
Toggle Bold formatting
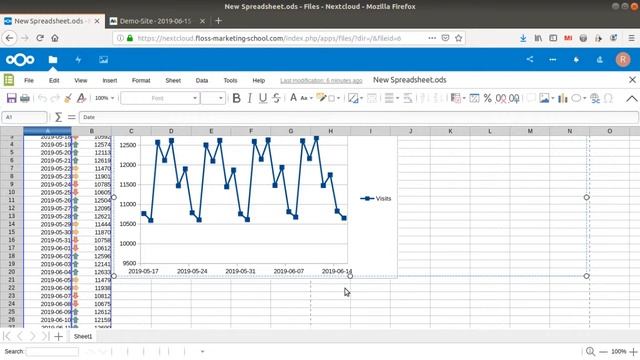tap(236, 98)
